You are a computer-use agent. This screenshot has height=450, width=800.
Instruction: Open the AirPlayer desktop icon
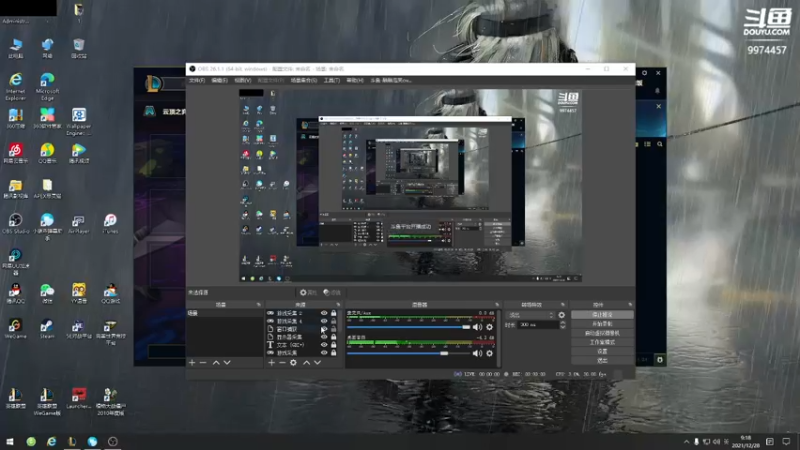(79, 223)
